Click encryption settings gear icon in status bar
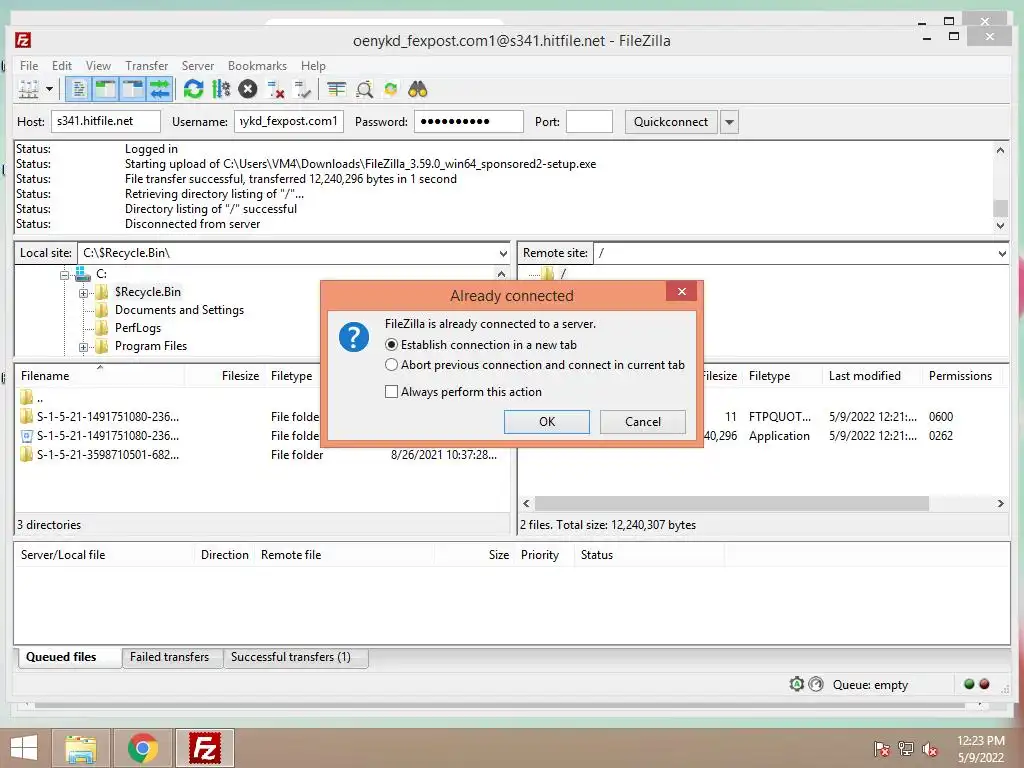The image size is (1024, 768). (x=796, y=684)
